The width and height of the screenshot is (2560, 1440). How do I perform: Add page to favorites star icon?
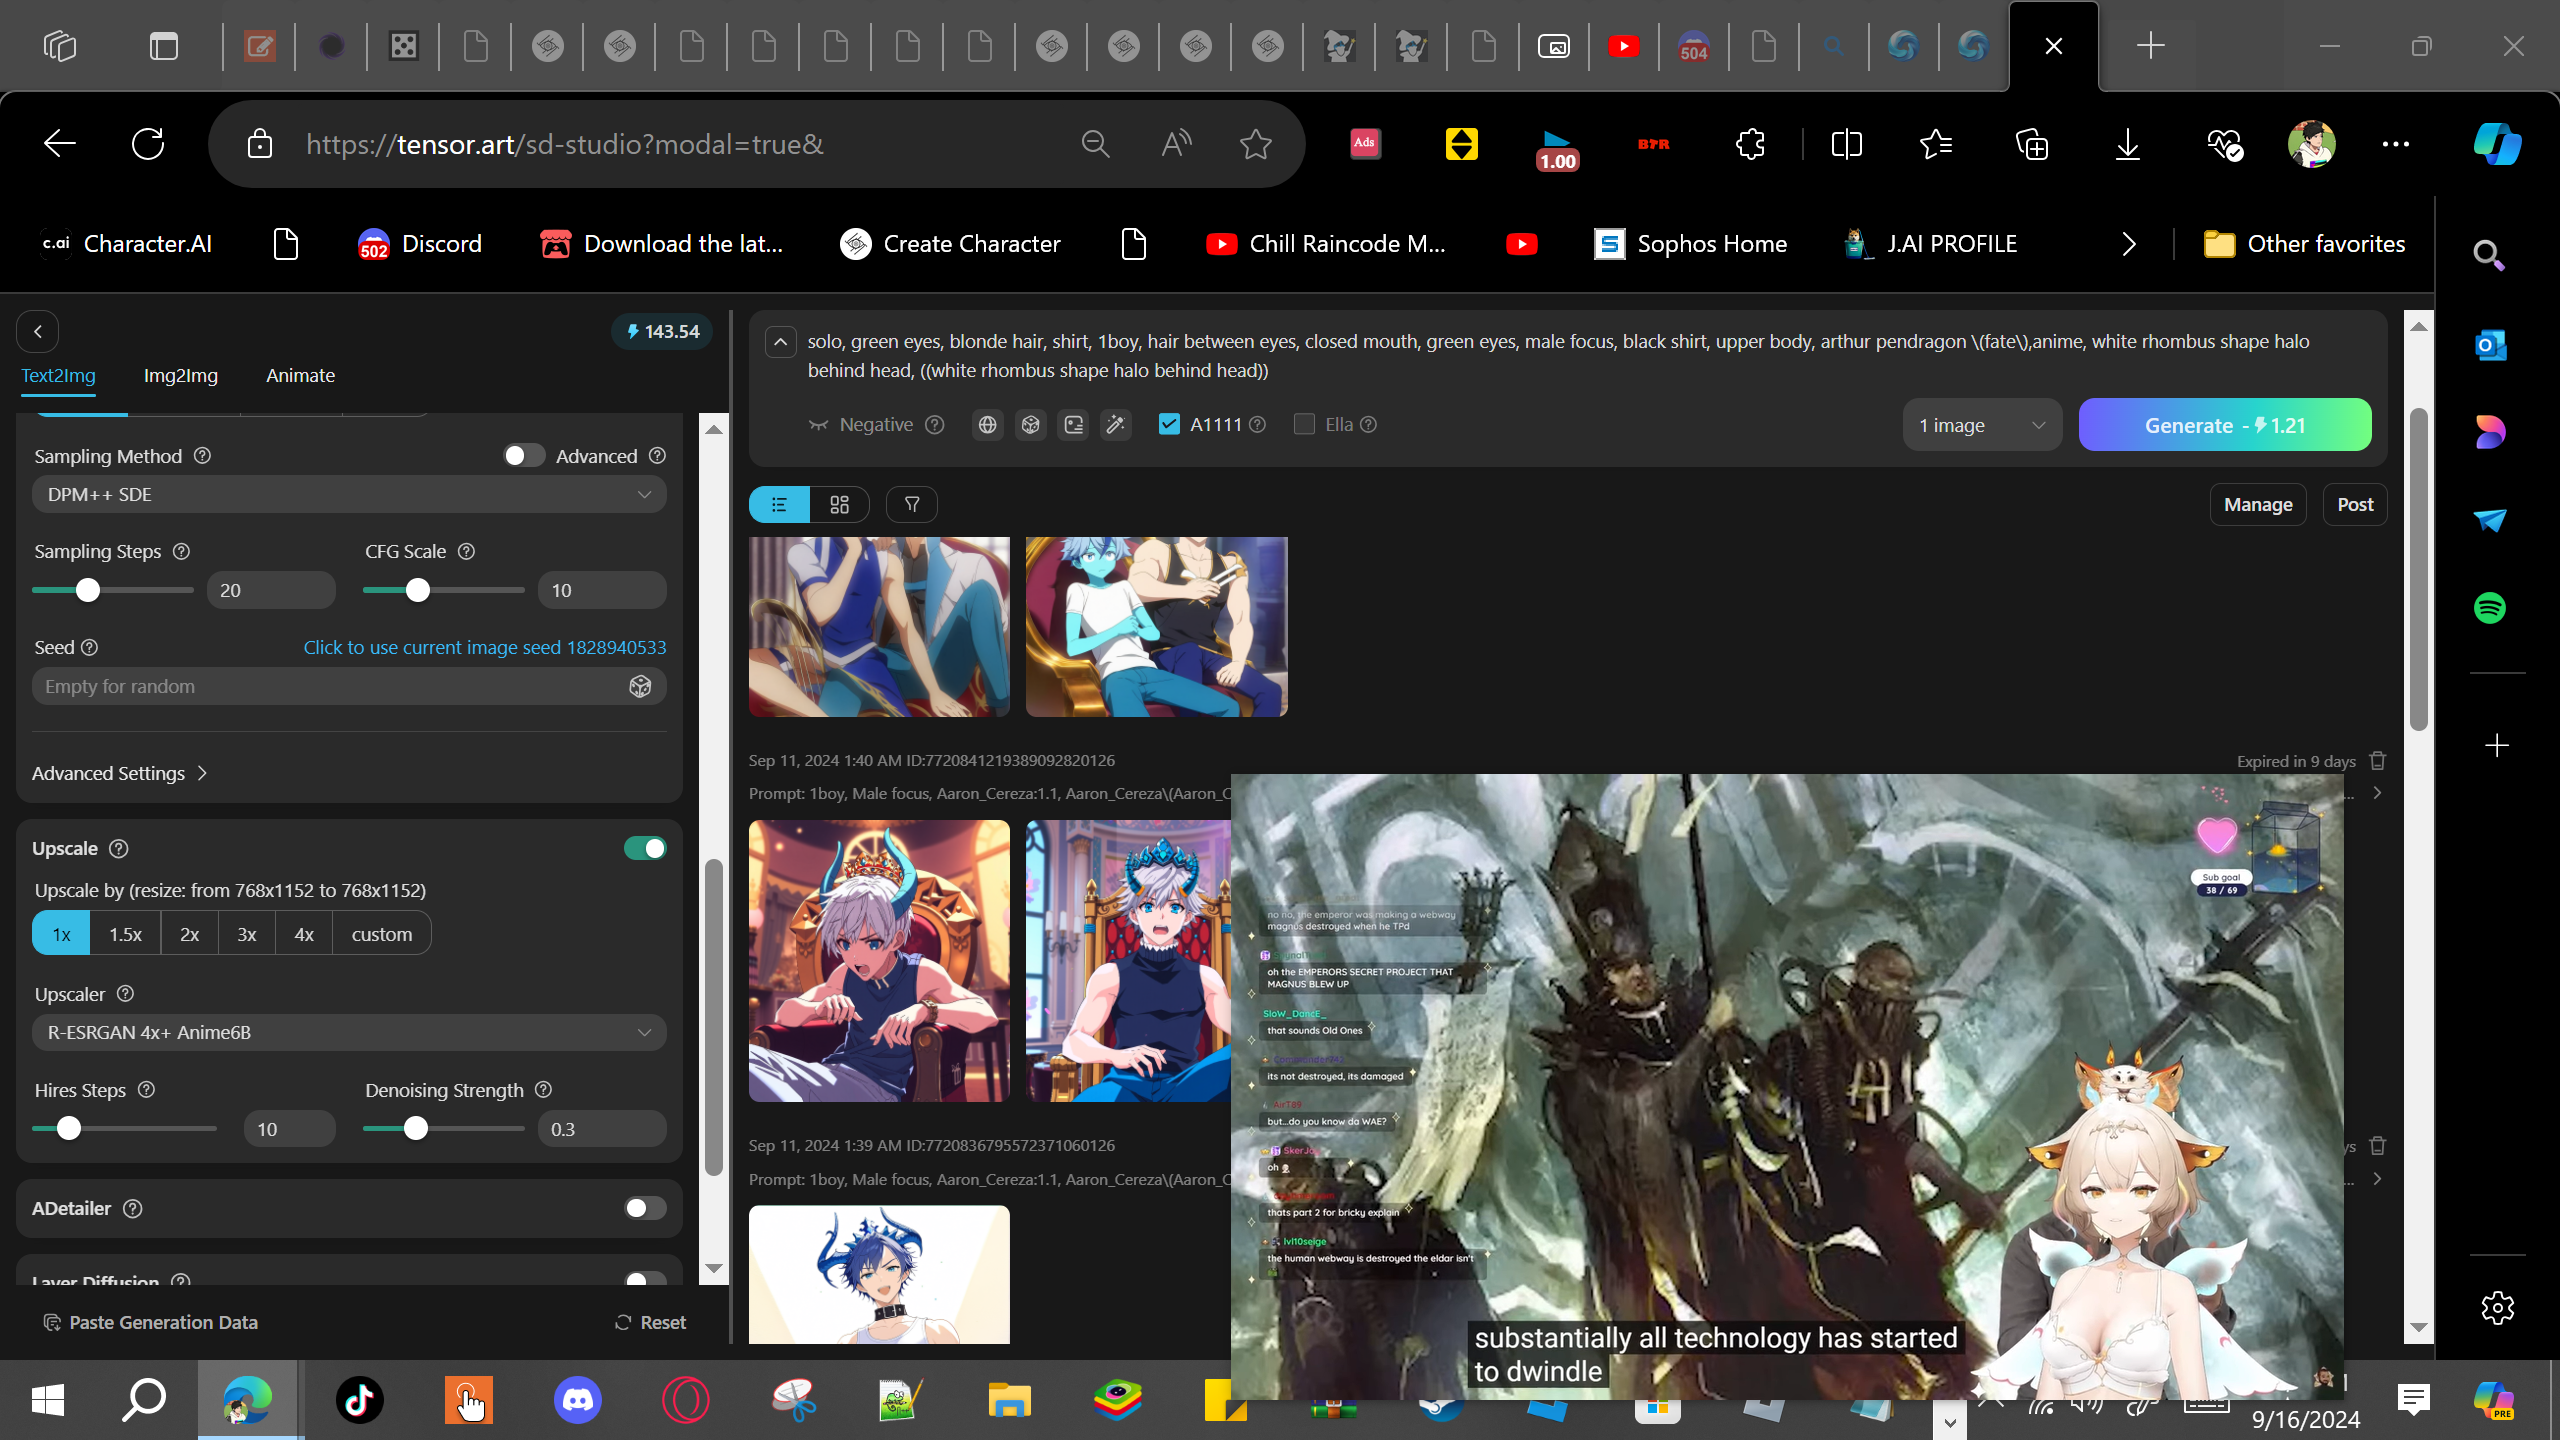coord(1256,144)
